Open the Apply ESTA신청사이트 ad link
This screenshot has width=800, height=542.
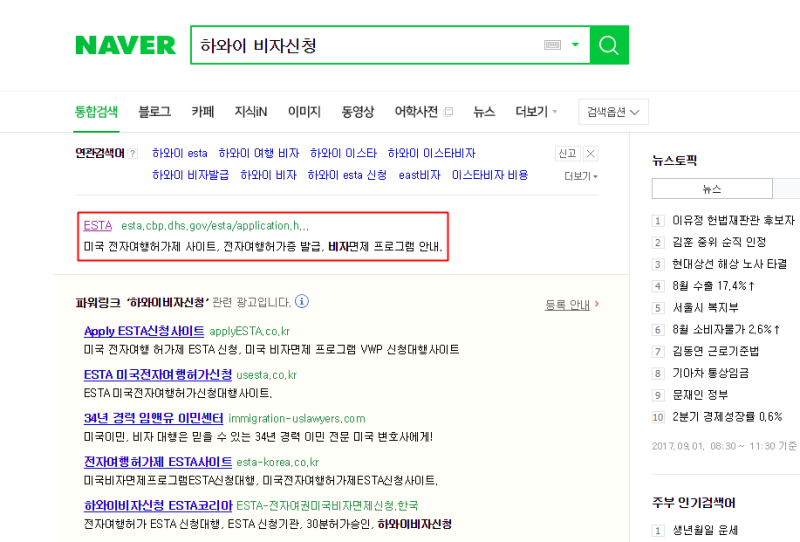[144, 331]
